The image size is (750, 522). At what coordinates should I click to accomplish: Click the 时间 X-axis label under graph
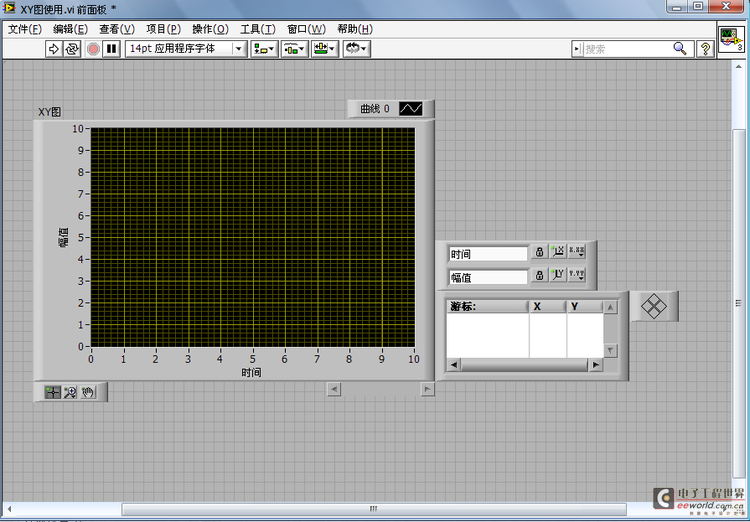point(252,372)
